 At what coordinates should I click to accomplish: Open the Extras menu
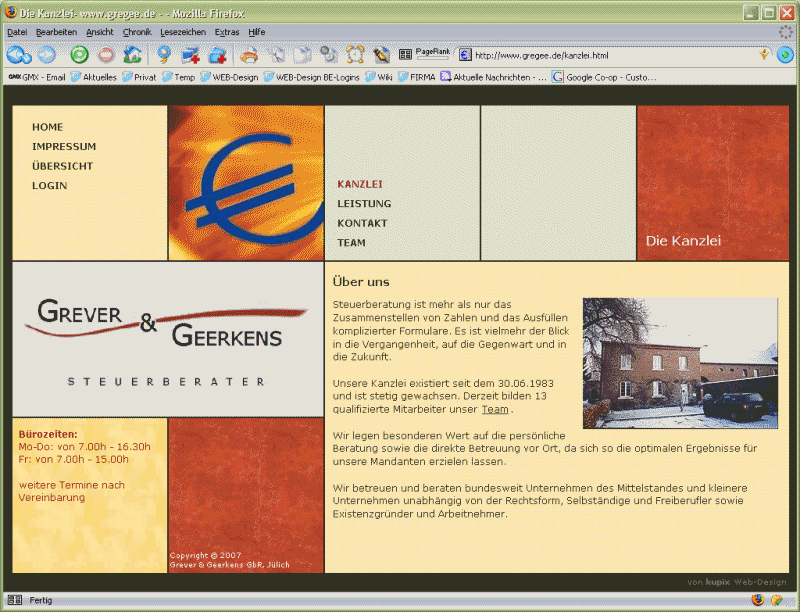coord(227,32)
